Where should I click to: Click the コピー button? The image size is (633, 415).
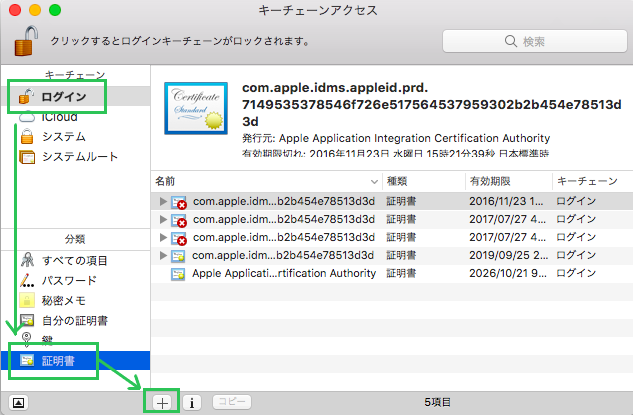coord(232,402)
